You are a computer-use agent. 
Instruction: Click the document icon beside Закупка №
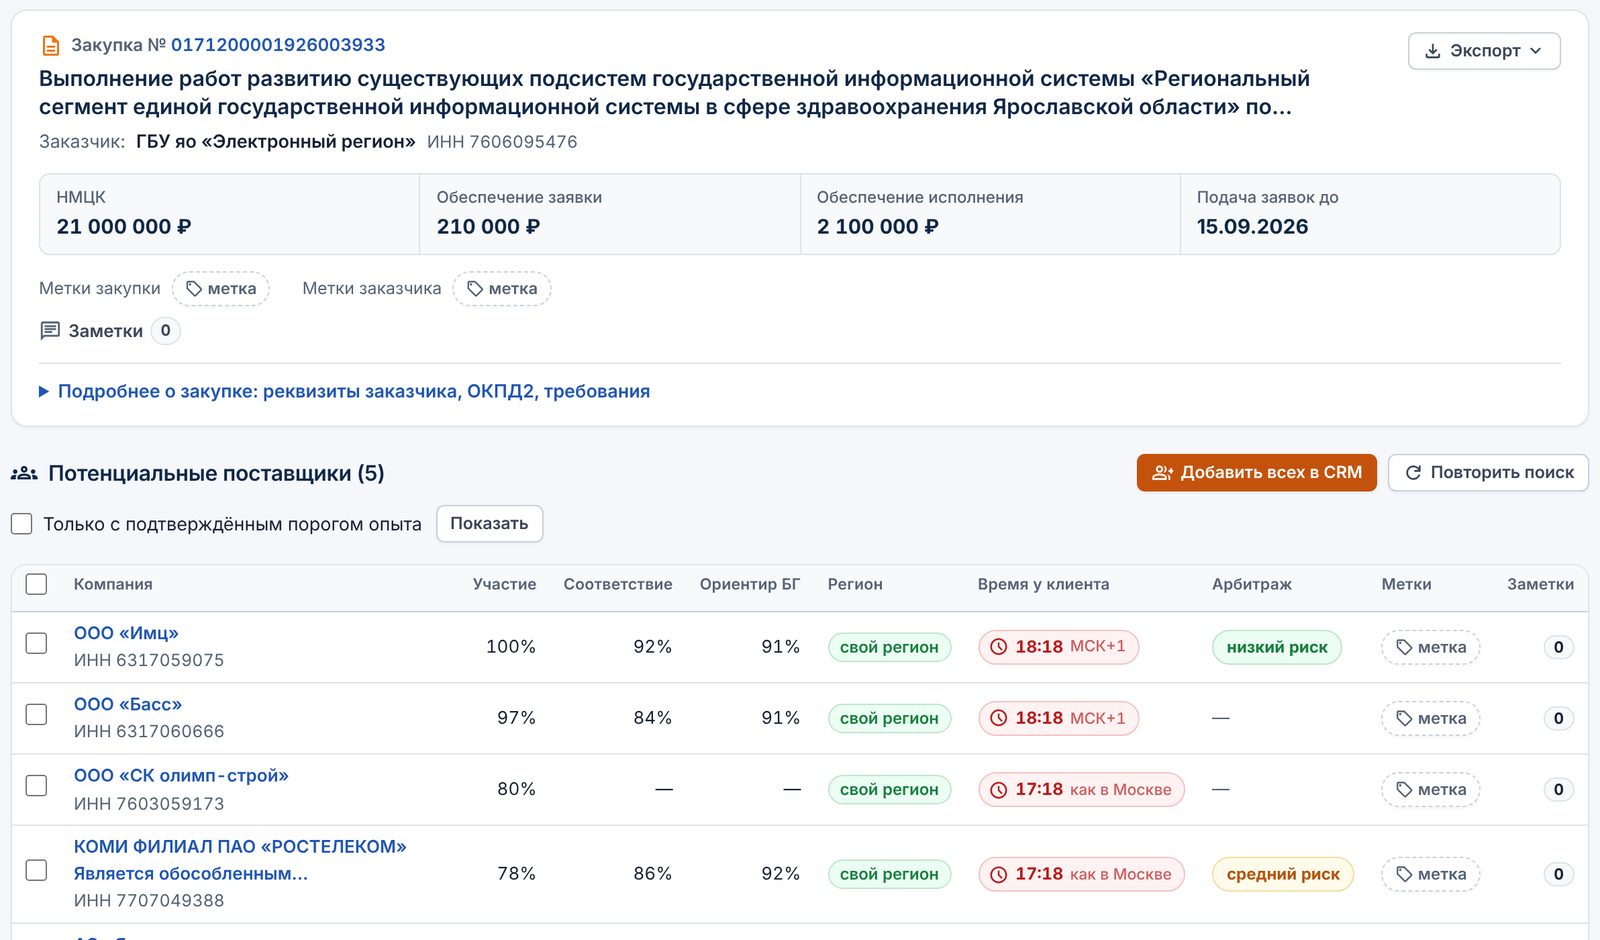click(x=50, y=46)
